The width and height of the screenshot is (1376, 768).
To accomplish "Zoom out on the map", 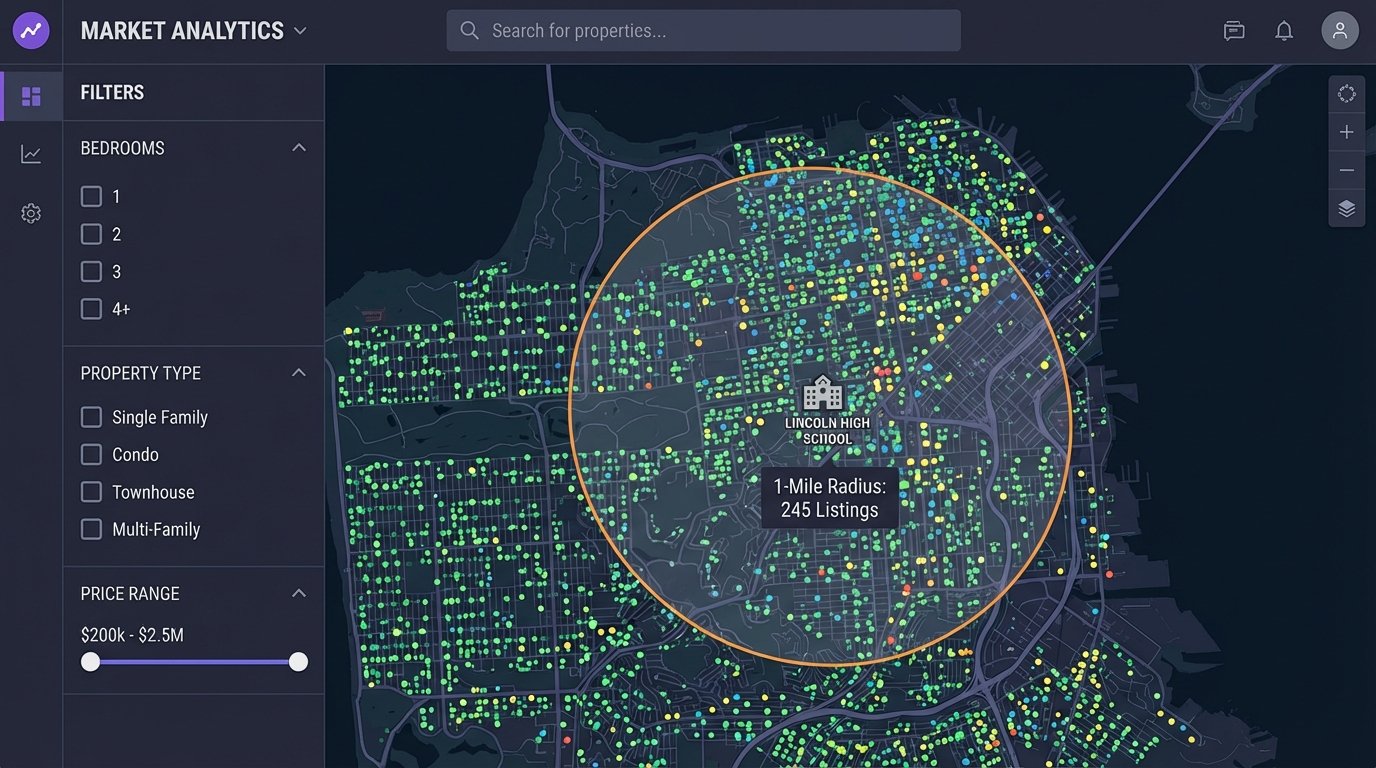I will [1346, 169].
